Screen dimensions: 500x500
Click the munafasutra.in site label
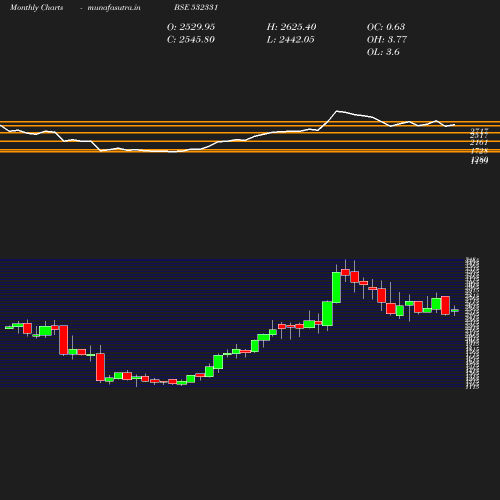click(114, 8)
